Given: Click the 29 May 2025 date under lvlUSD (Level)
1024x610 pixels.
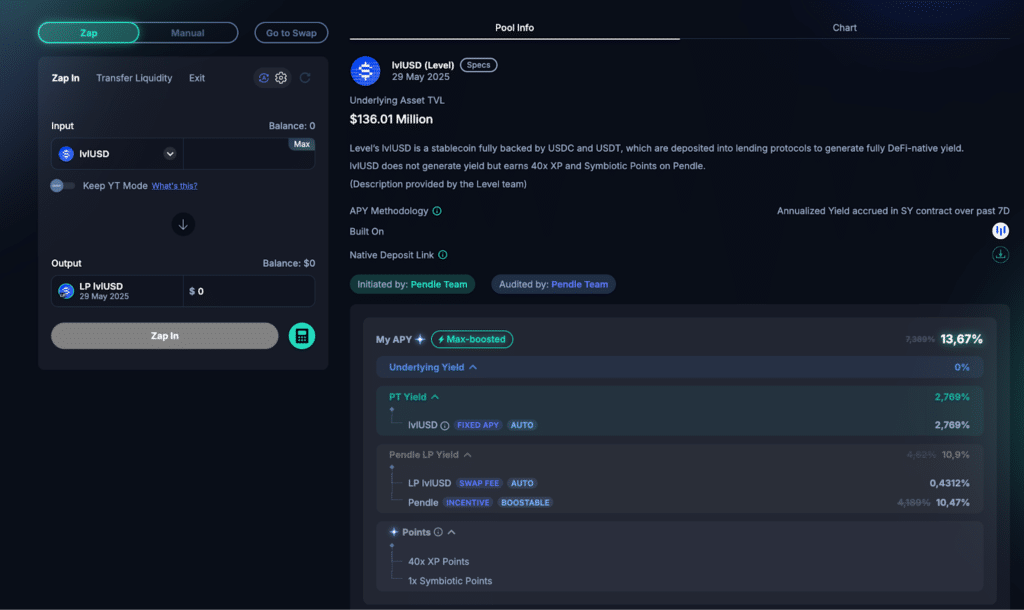Looking at the screenshot, I should [x=421, y=77].
